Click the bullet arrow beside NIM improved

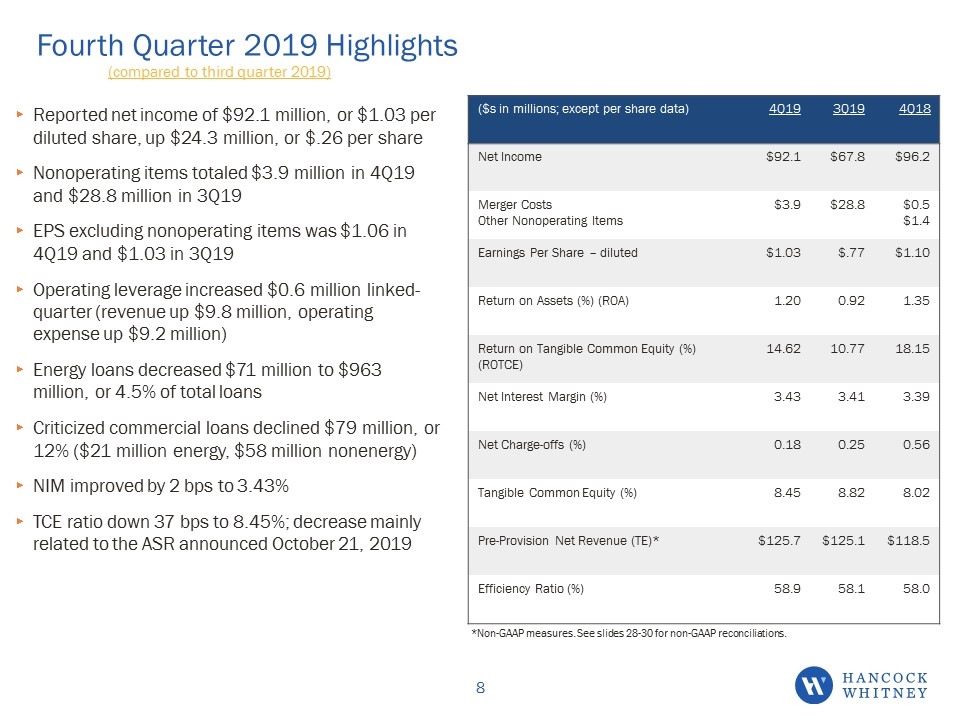(20, 486)
